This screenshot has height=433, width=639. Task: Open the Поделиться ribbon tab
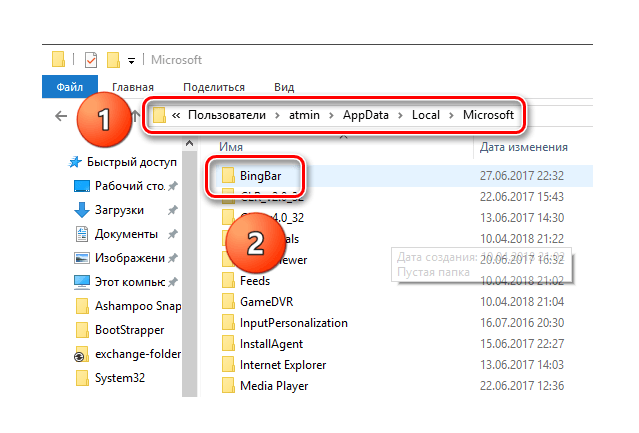tap(214, 87)
